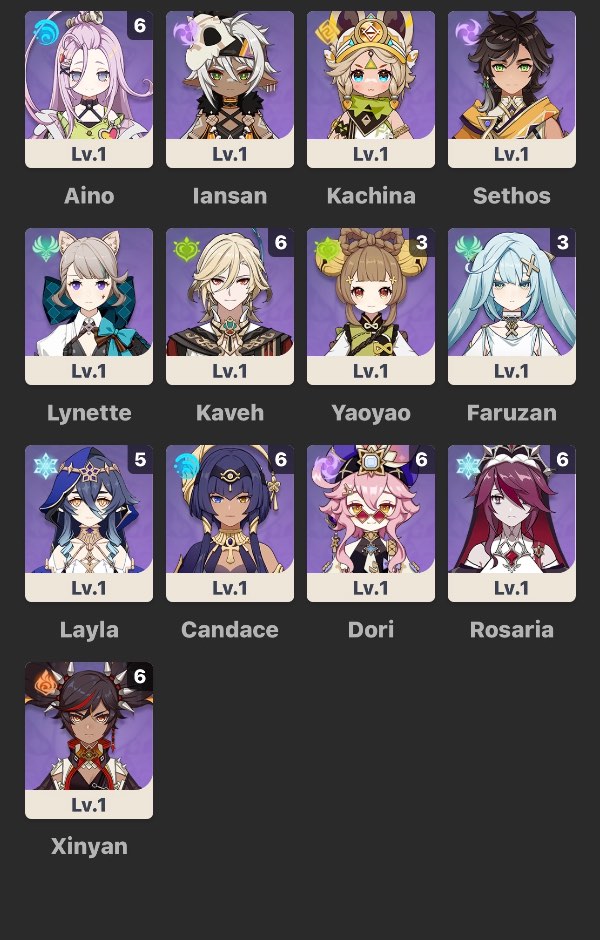Click the Electro element icon on Sethos
The image size is (600, 940).
[x=467, y=32]
